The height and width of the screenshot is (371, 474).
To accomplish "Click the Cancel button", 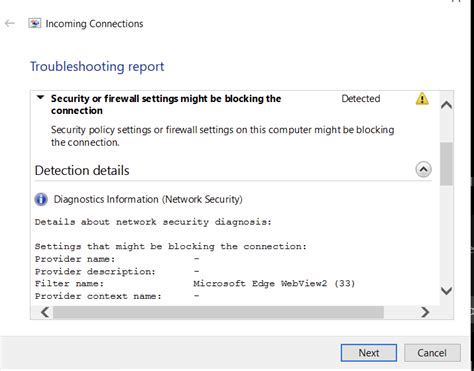I will [432, 353].
